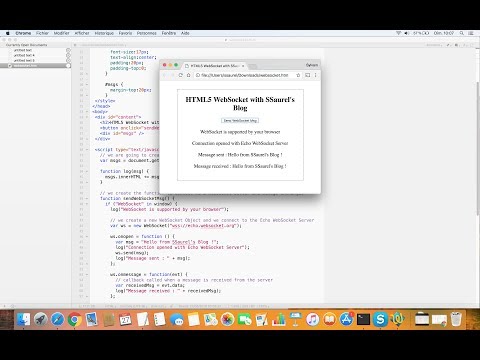This screenshot has width=480, height=360.
Task: Open the Chrome application menu
Action: [23, 33]
